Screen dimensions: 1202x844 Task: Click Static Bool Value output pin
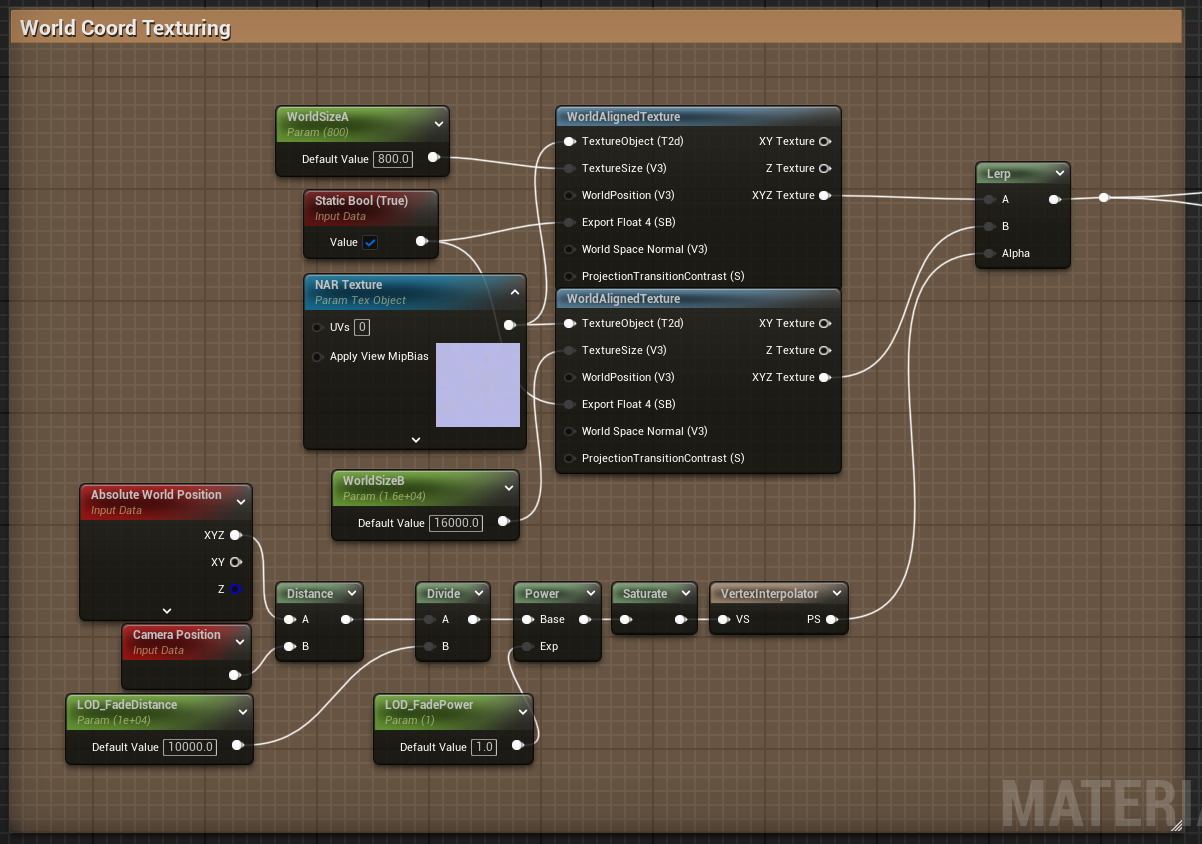[x=422, y=241]
